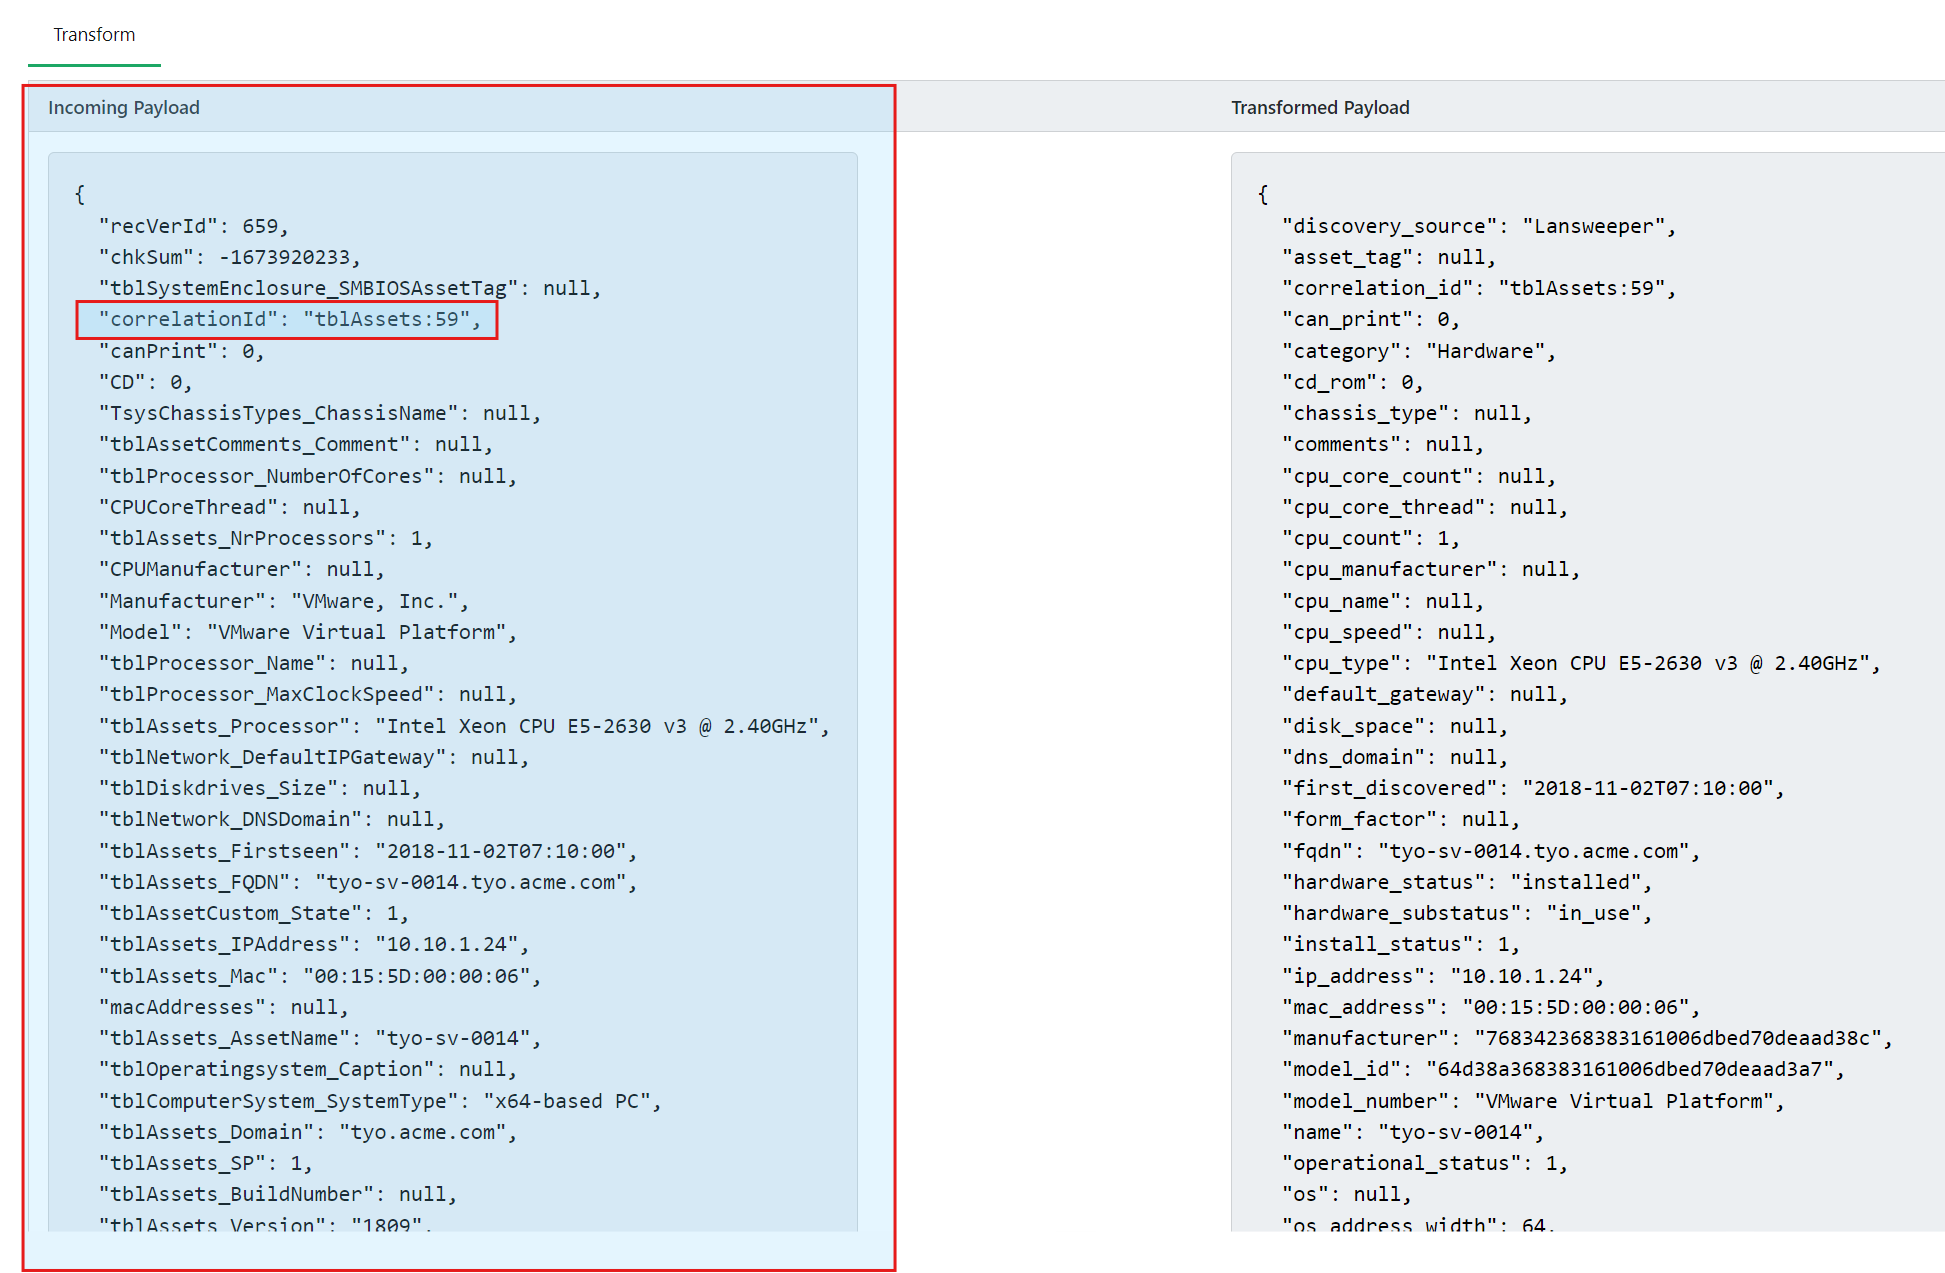Click the tblAssets_SP line

coord(205,1163)
